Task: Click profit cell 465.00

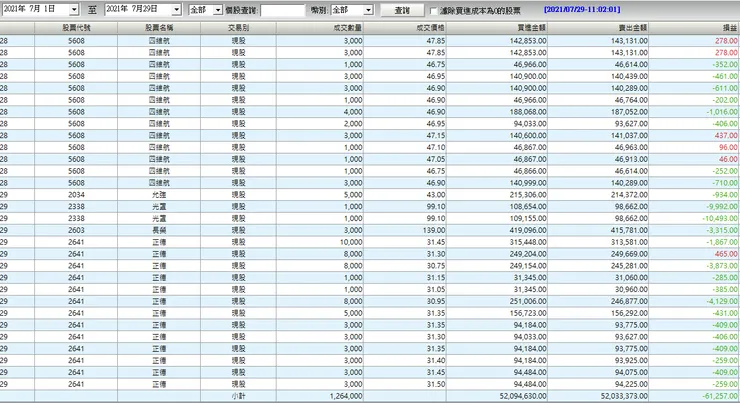Action: [725, 254]
